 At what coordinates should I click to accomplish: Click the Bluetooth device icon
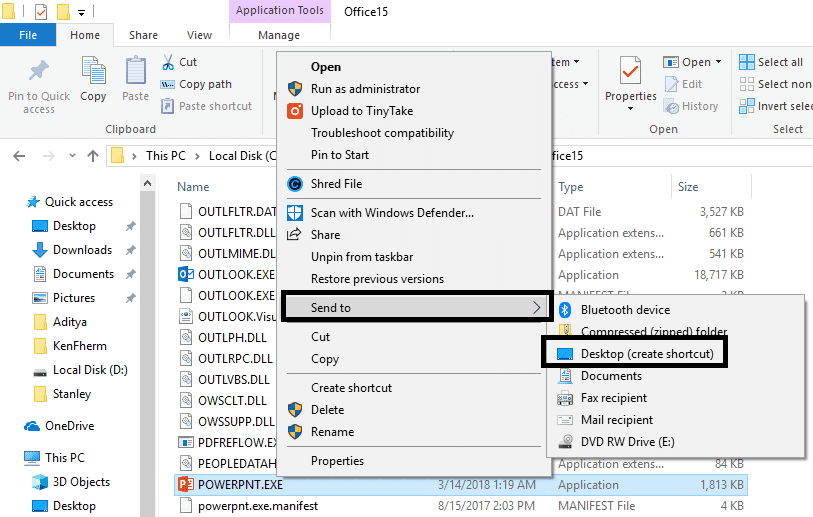click(565, 310)
